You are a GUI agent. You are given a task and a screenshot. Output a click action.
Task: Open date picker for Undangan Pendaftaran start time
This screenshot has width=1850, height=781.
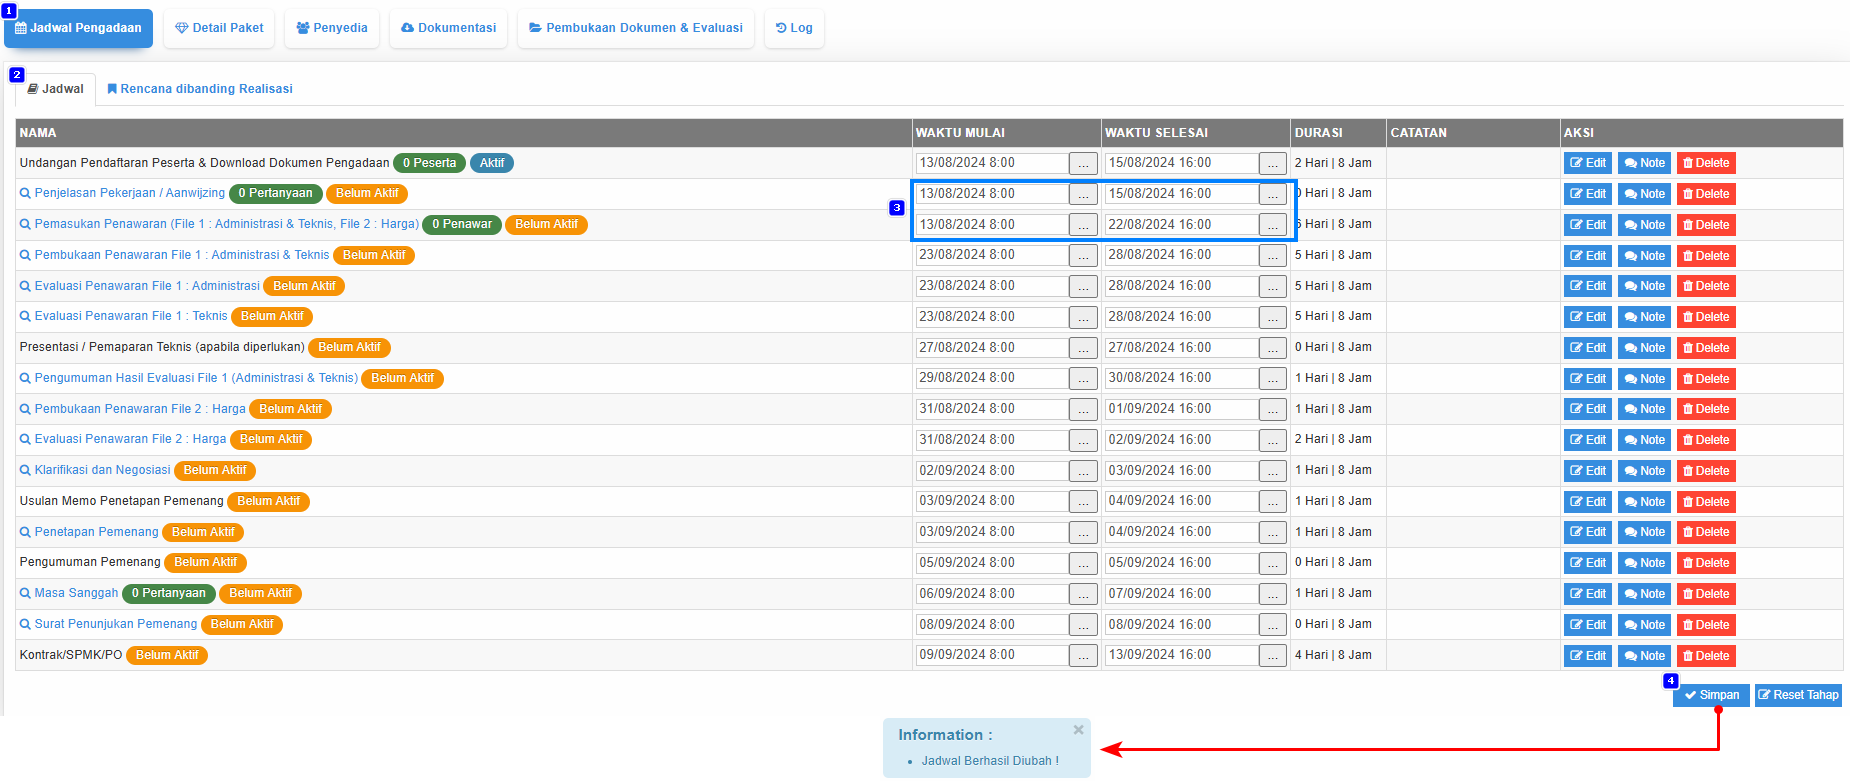coord(1083,164)
